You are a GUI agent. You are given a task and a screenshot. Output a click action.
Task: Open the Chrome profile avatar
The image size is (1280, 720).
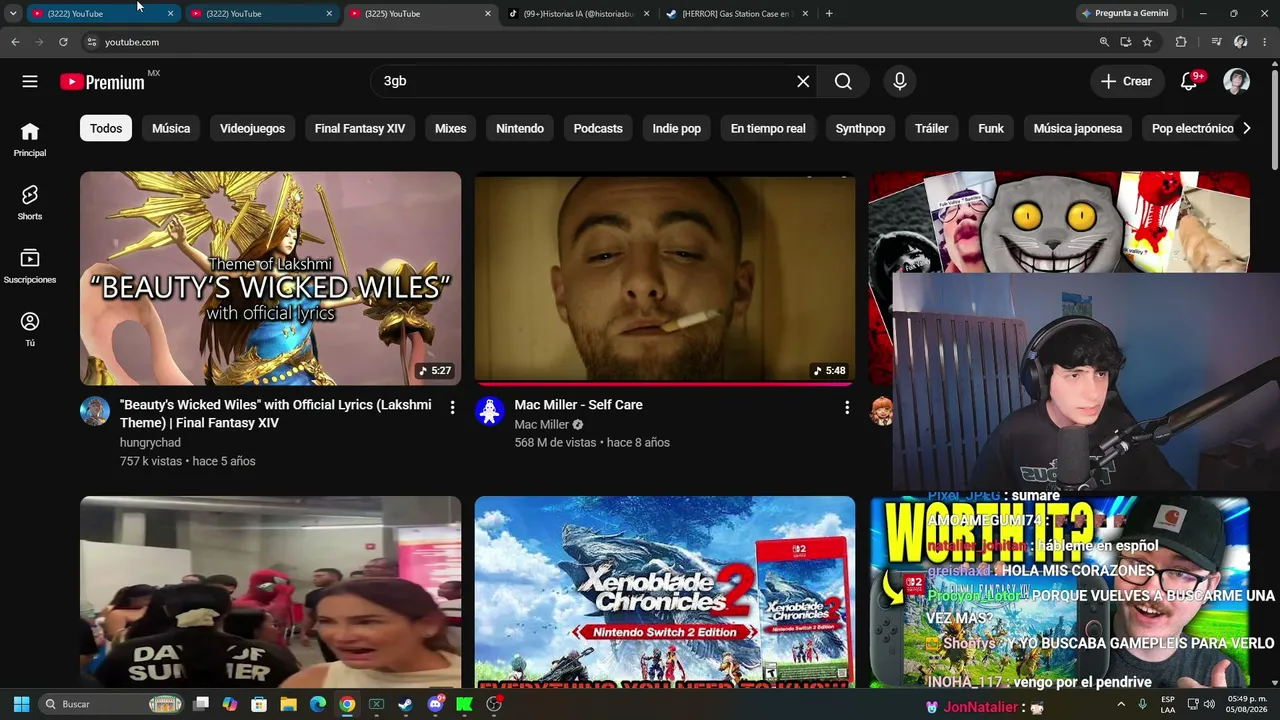click(1240, 42)
